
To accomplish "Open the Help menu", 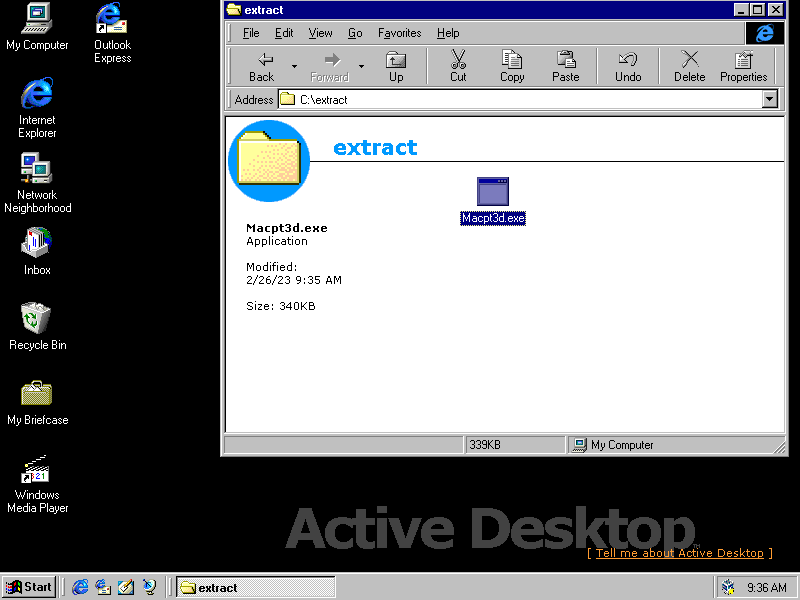I will [448, 33].
